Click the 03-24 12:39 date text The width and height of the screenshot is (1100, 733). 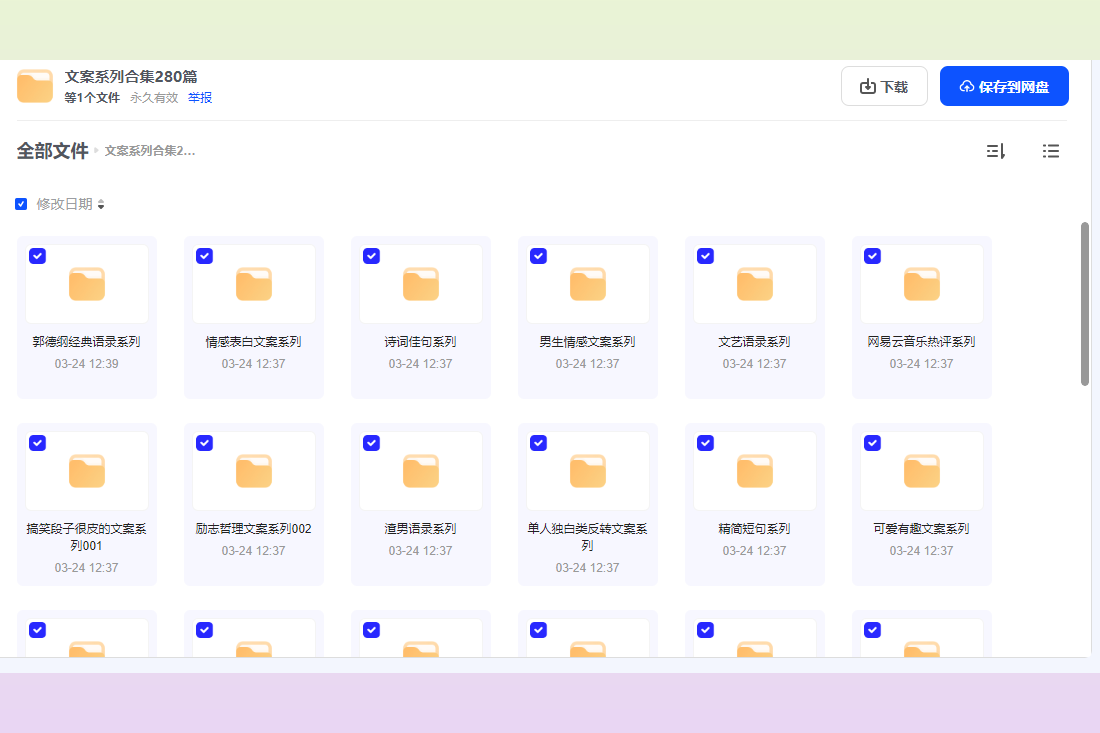[x=87, y=364]
